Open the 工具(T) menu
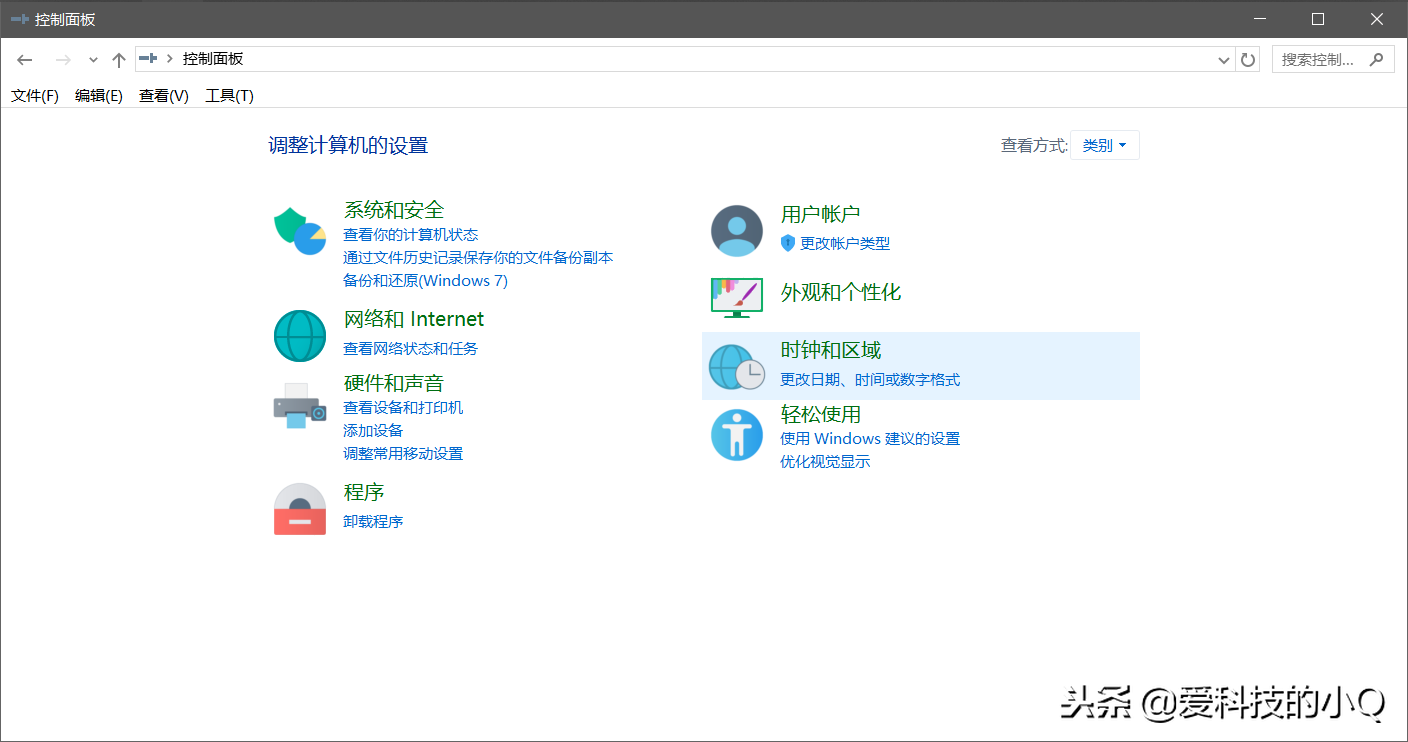The image size is (1408, 742). pos(229,96)
